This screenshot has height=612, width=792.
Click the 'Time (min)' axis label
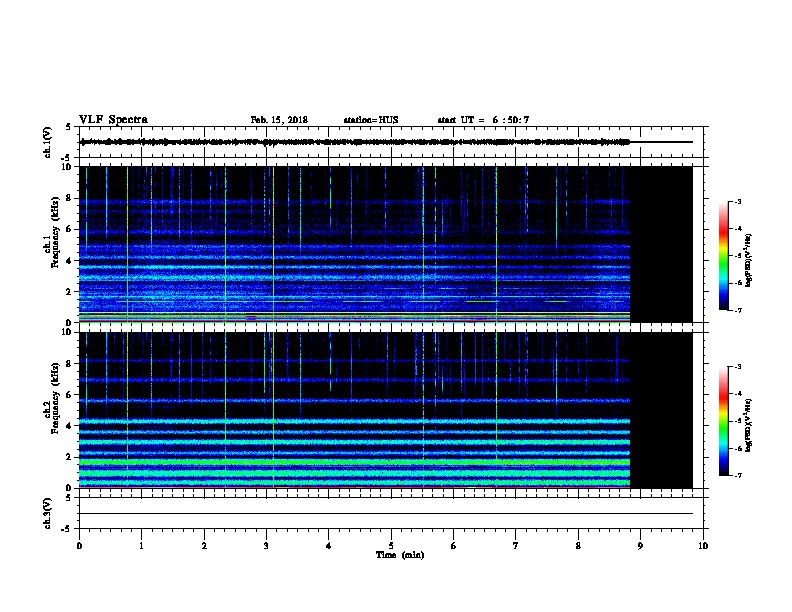coord(400,555)
